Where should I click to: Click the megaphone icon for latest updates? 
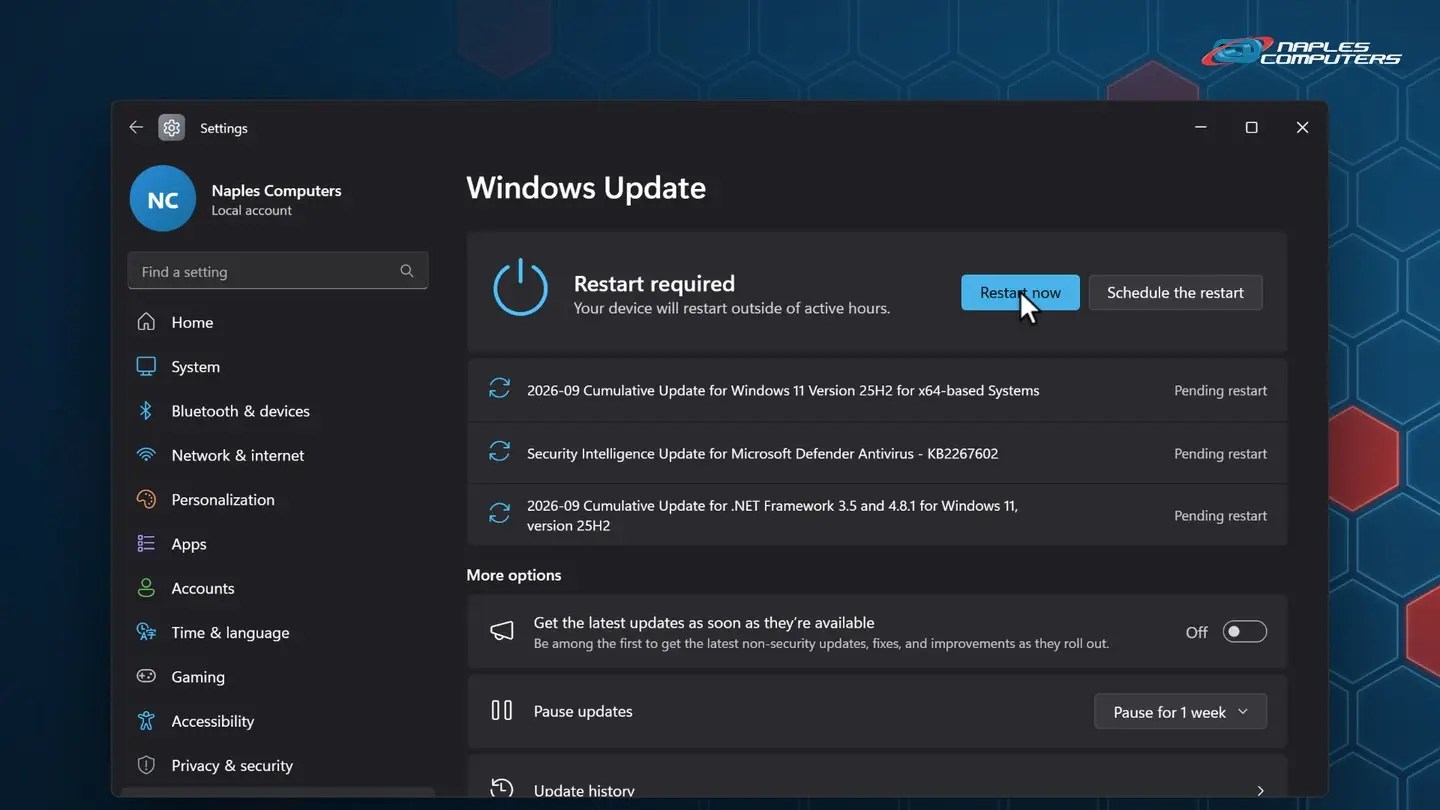tap(502, 632)
